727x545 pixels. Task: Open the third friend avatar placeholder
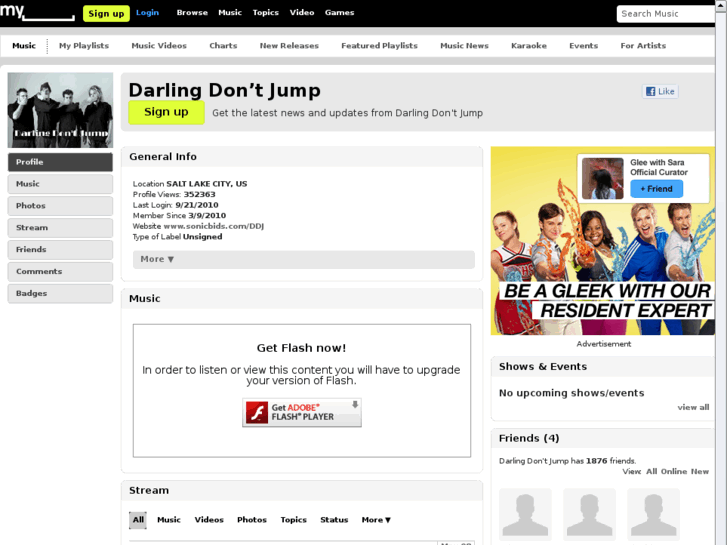pos(653,515)
